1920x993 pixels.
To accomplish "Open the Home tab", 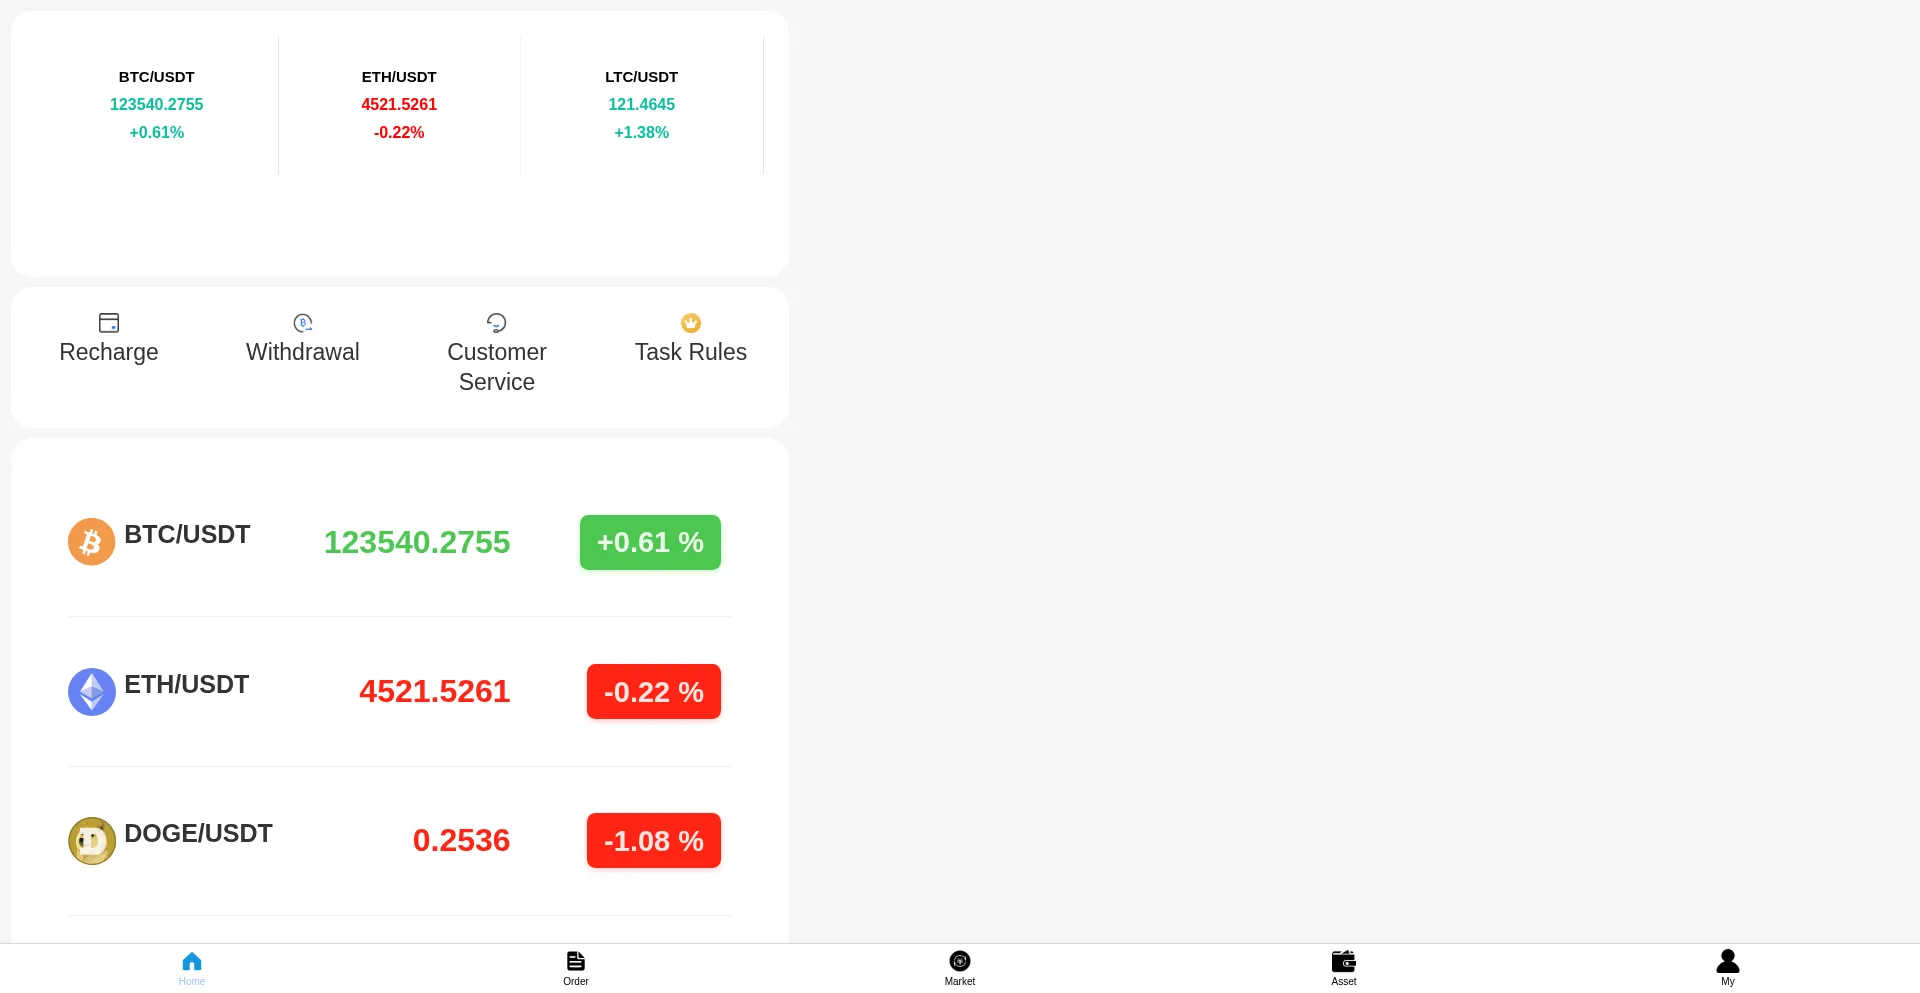I will click(192, 967).
